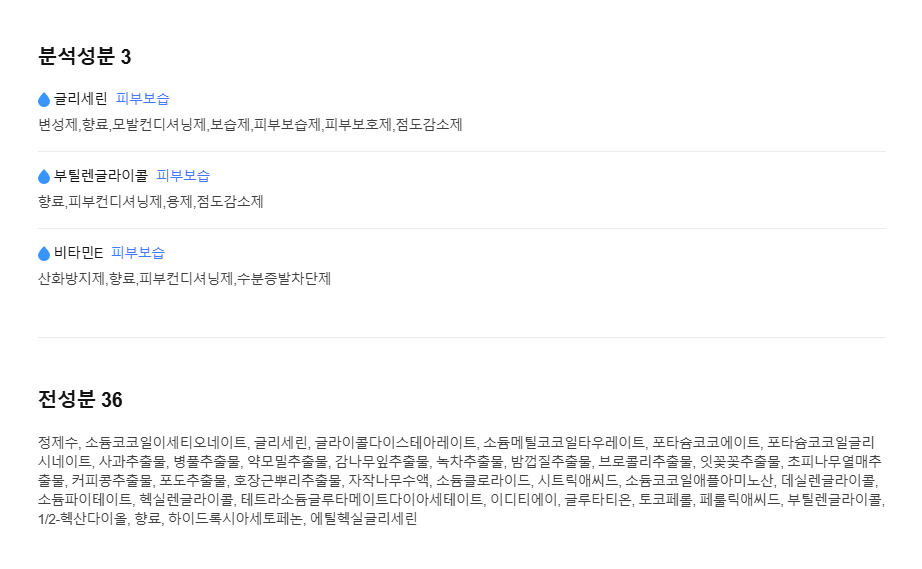Image resolution: width=922 pixels, height=569 pixels.
Task: Click the water drop icon beside 부틸렌글라이콜 heading
Action: tap(44, 176)
